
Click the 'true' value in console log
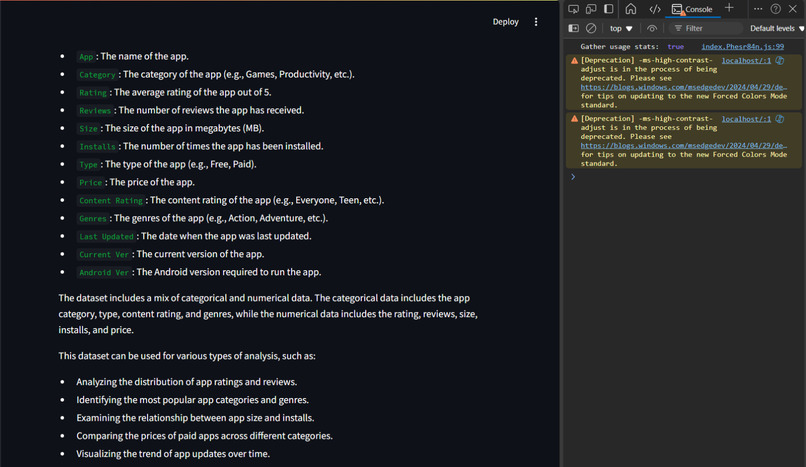pyautogui.click(x=675, y=46)
